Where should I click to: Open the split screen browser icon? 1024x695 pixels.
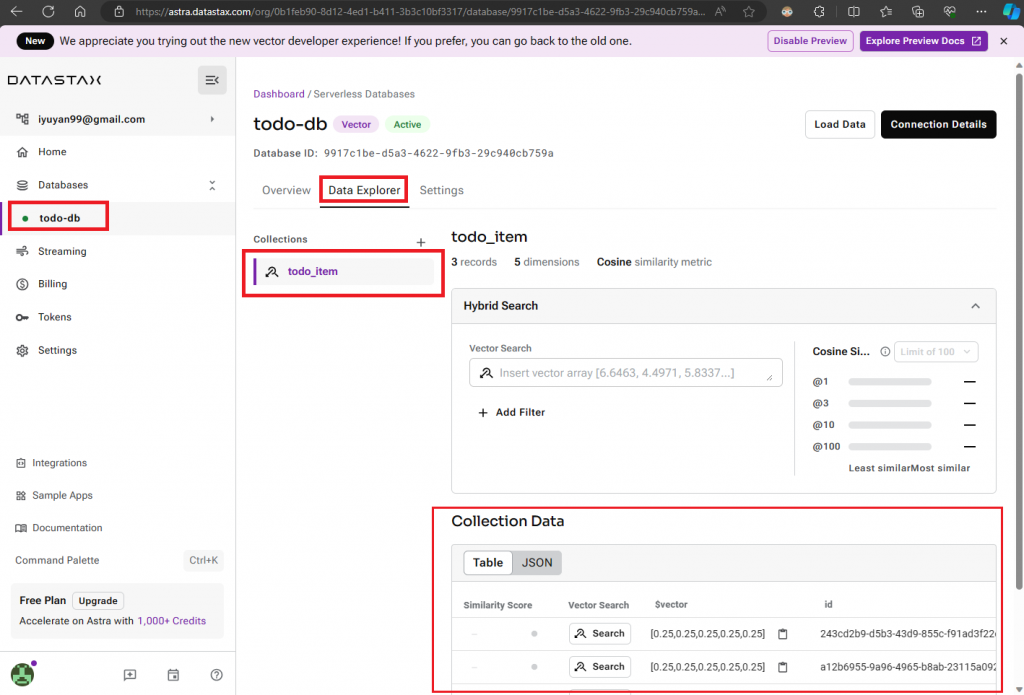pos(853,11)
